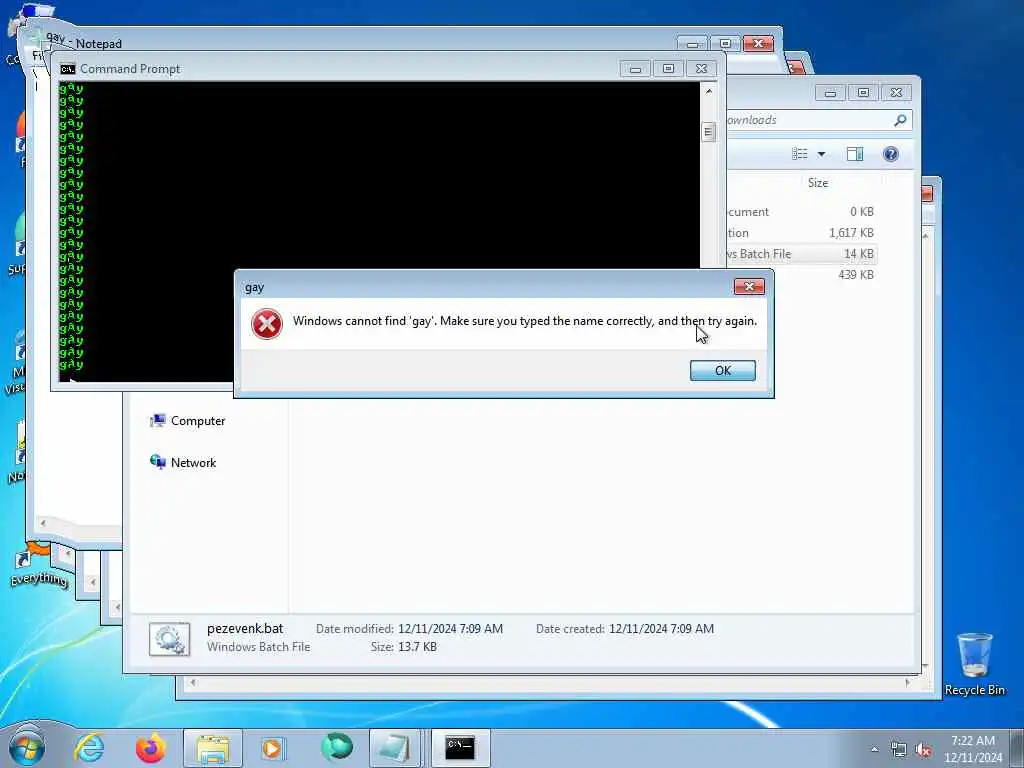Minimize the Notepad window

coord(692,44)
